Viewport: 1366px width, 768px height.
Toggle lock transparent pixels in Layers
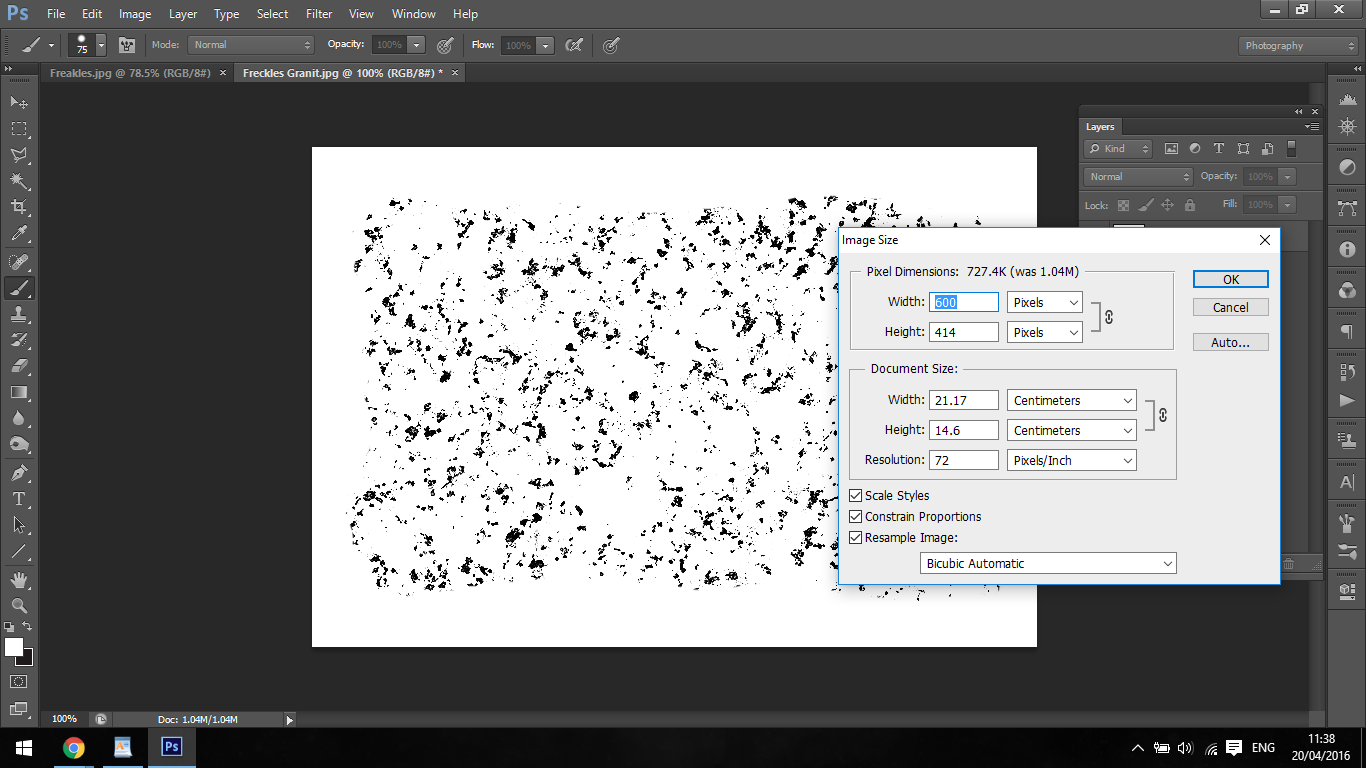1123,205
